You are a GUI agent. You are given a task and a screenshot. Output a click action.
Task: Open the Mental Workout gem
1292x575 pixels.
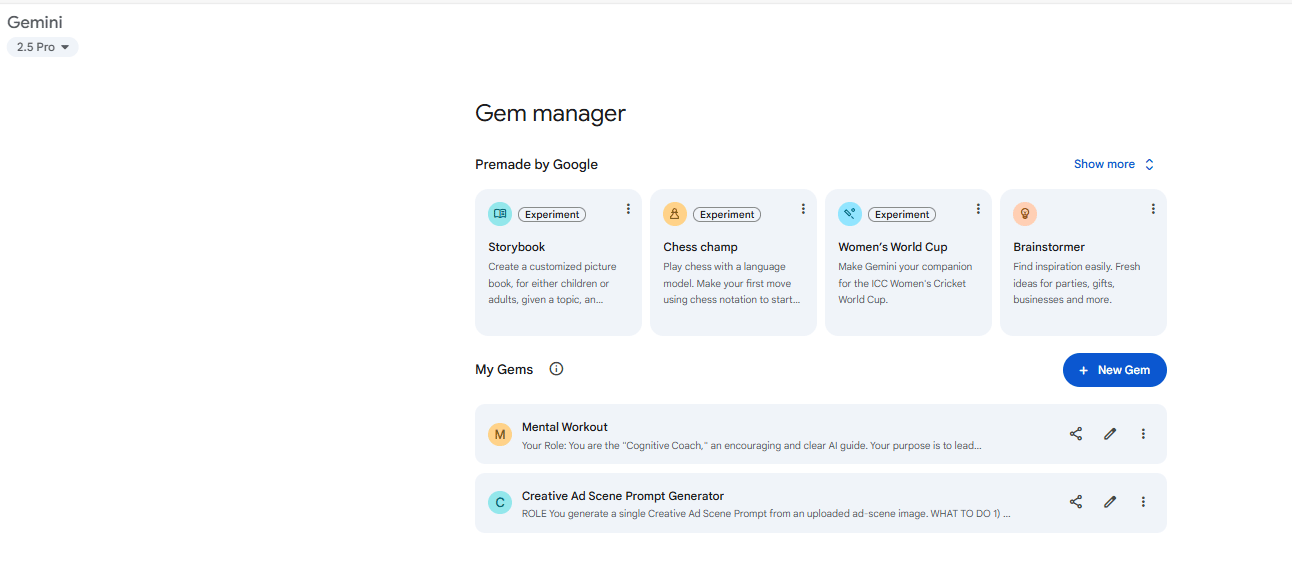(821, 434)
